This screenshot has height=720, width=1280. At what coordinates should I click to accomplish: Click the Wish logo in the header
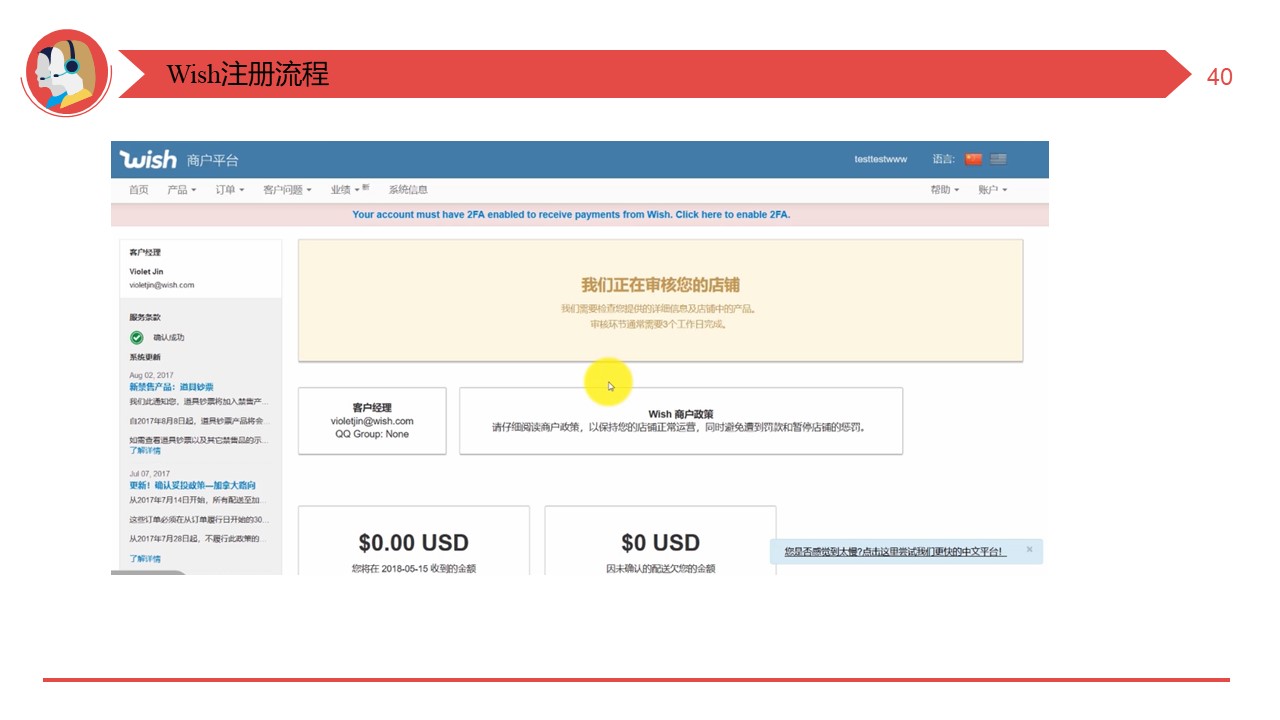[x=148, y=160]
